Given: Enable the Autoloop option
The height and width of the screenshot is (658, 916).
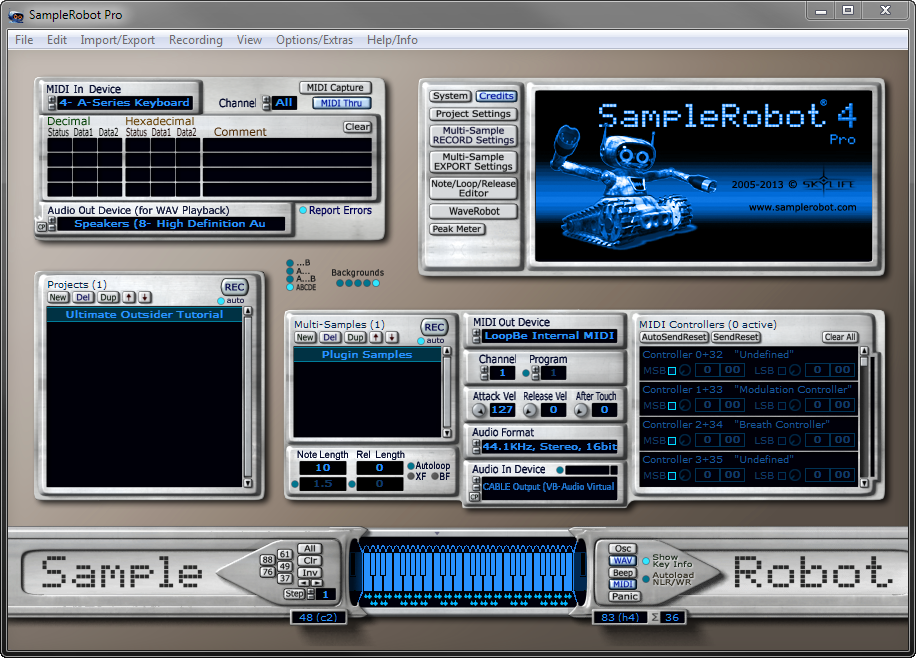Looking at the screenshot, I should pos(411,466).
